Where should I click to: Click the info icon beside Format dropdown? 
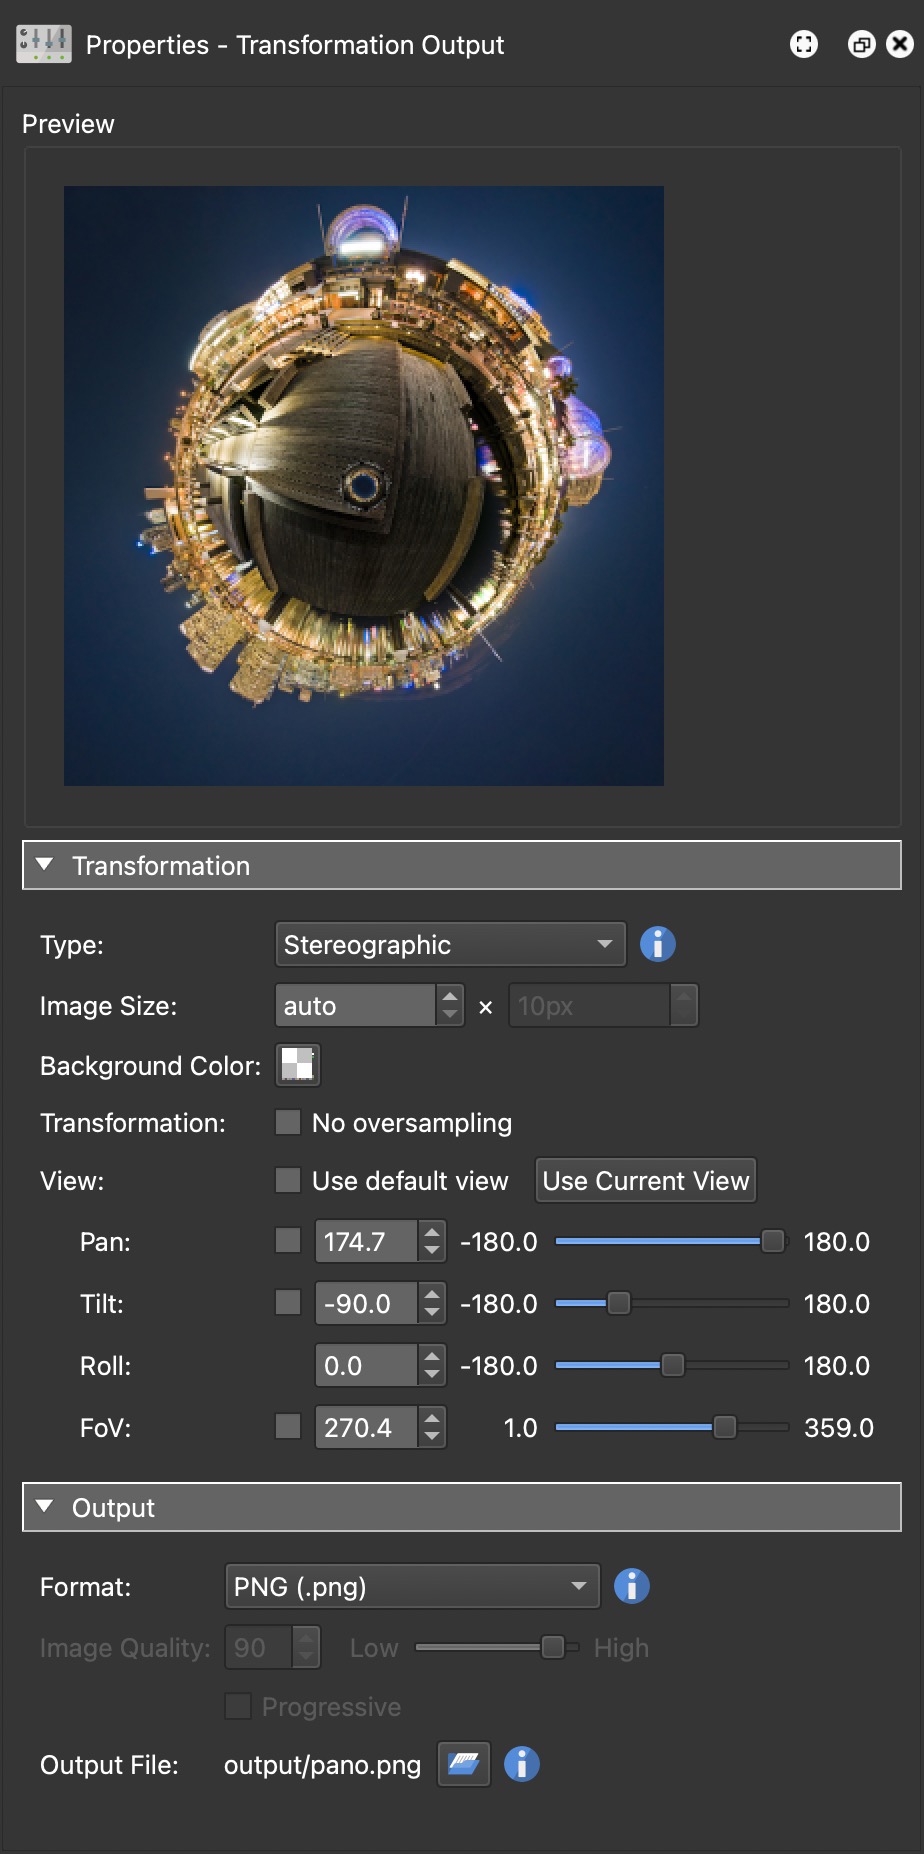point(631,1586)
